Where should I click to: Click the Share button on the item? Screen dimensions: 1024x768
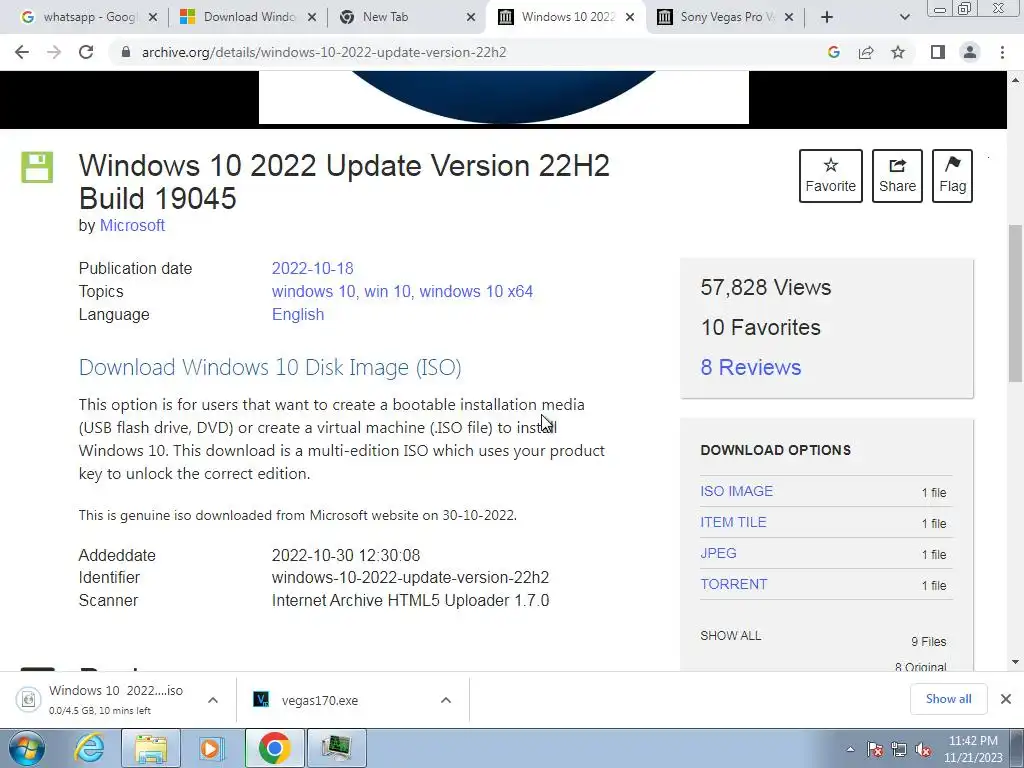pos(897,176)
